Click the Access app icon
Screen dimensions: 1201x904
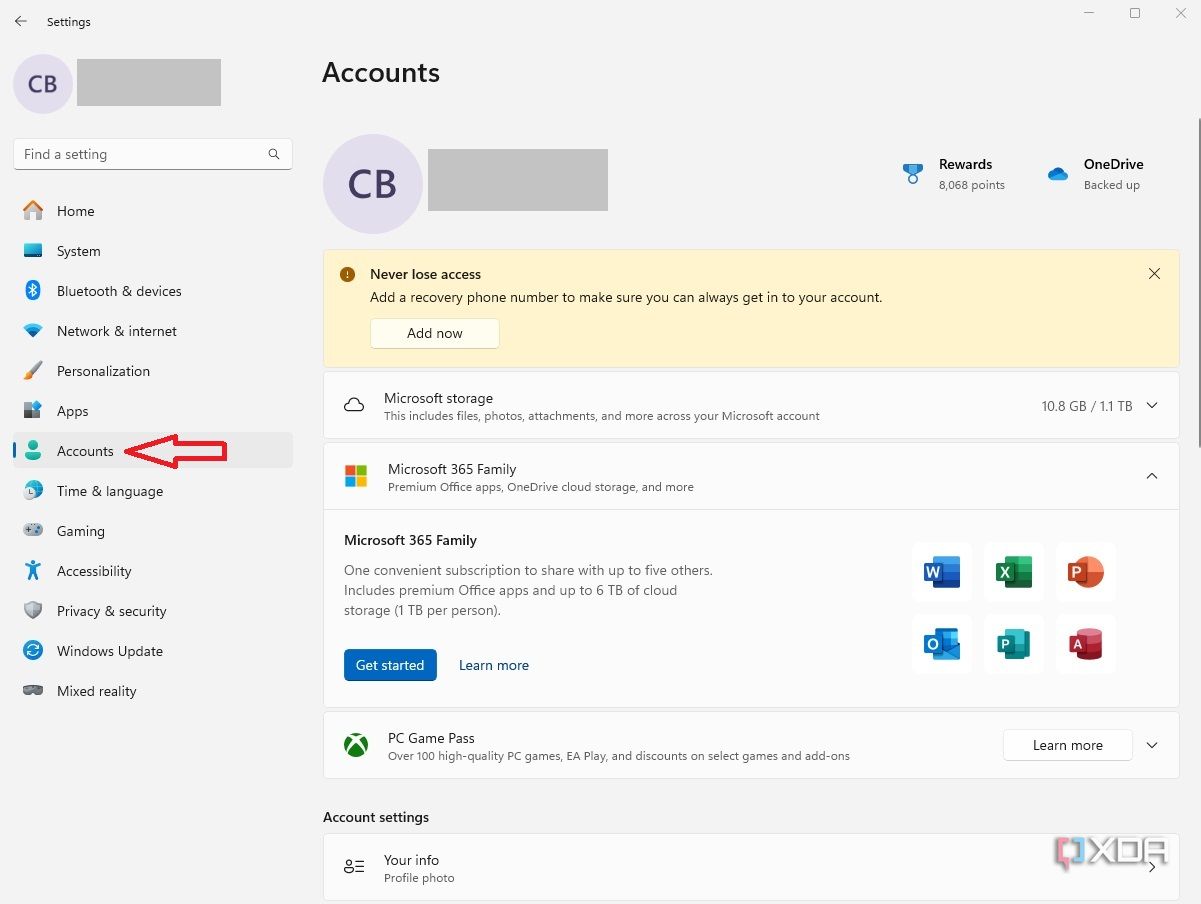[x=1085, y=644]
